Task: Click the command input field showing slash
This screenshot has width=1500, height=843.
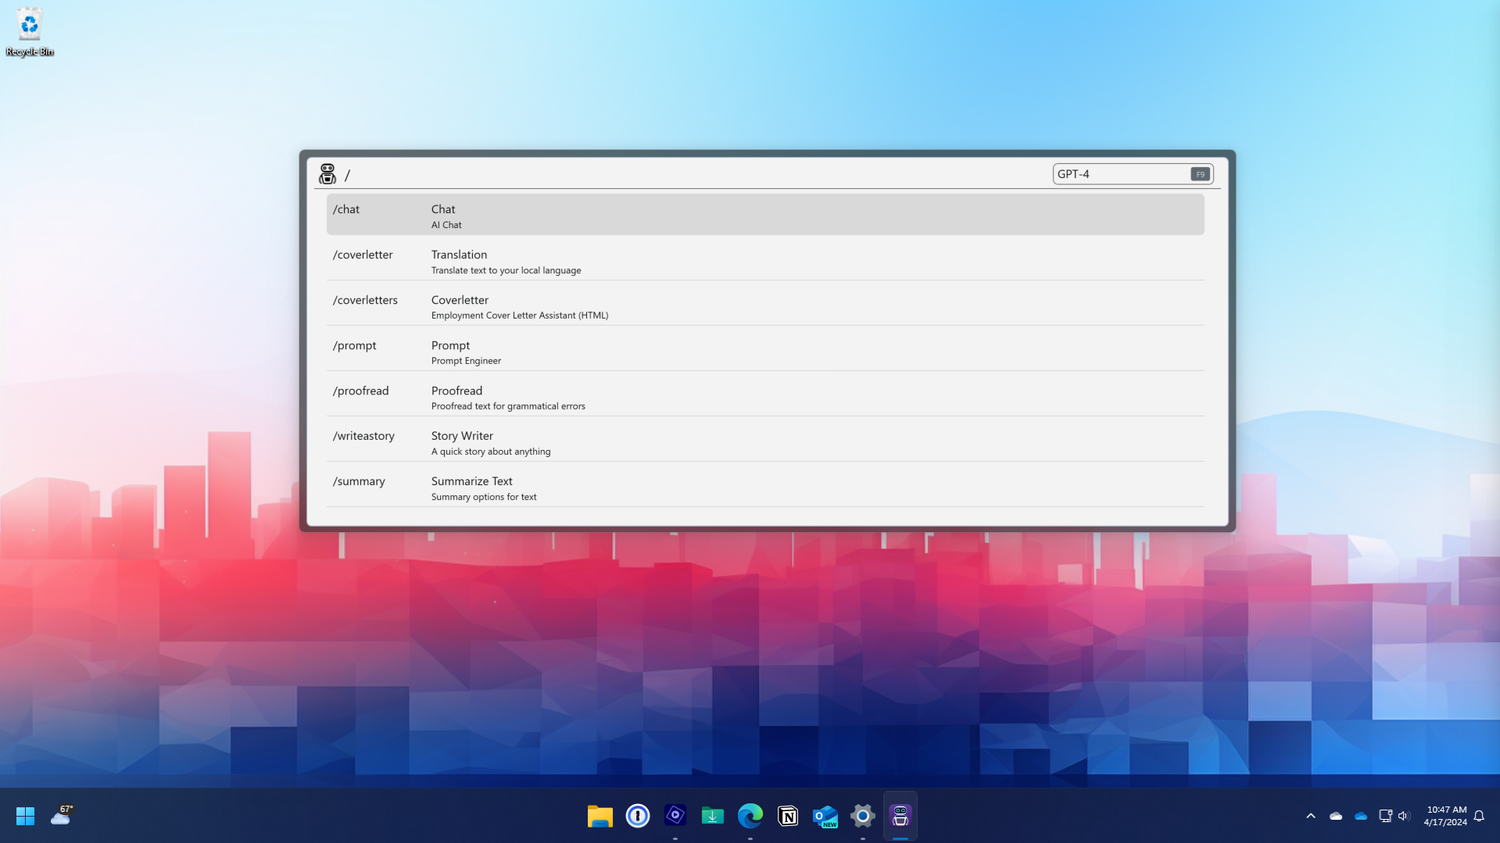Action: point(694,175)
